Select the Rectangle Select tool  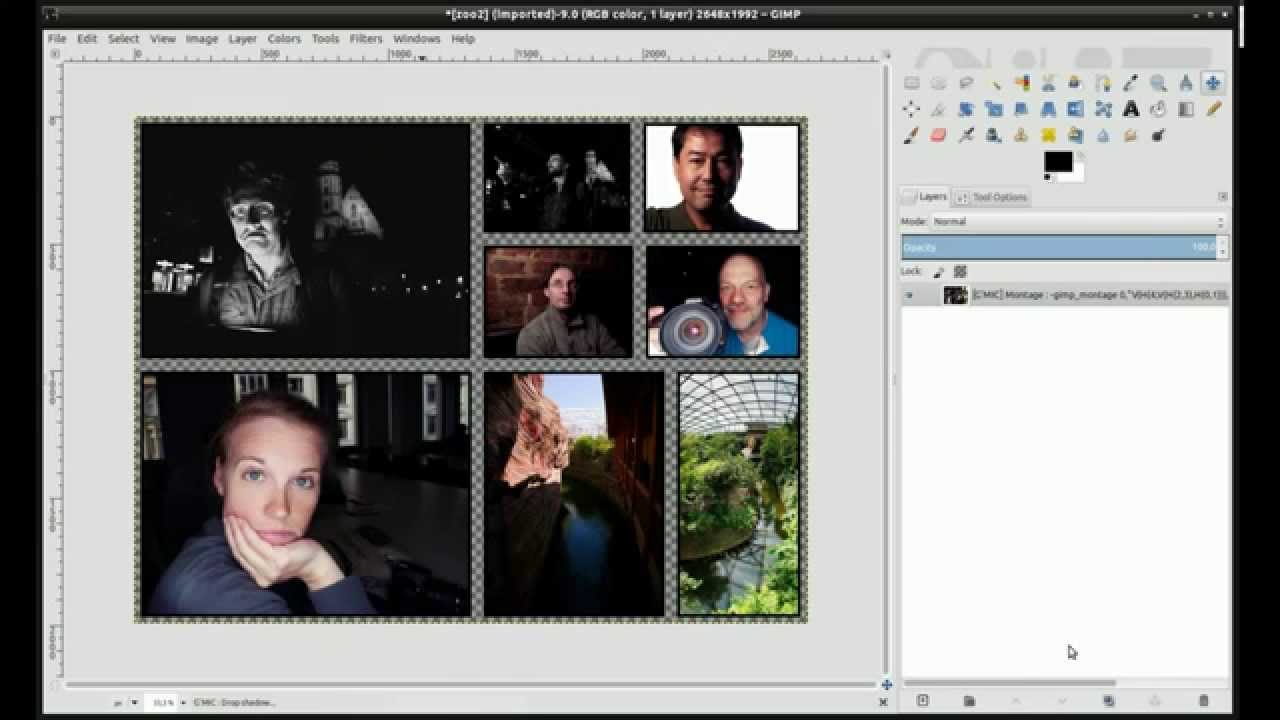[x=911, y=83]
